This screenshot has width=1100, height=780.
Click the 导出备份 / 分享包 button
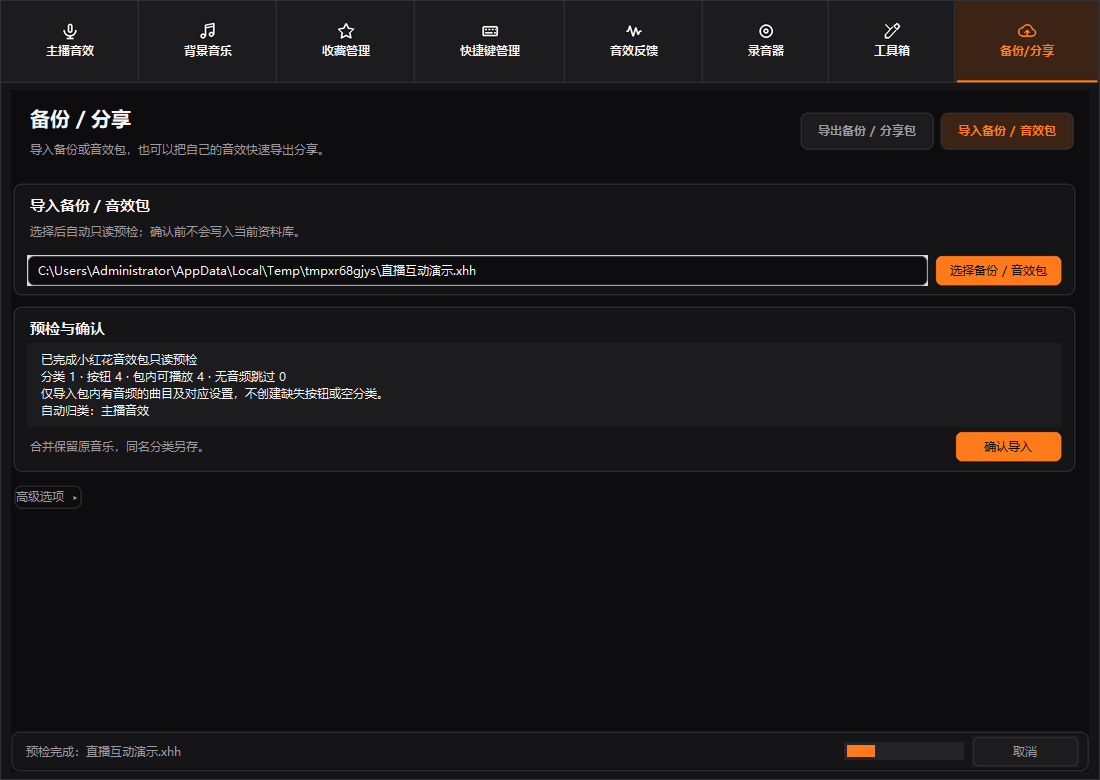(x=867, y=131)
